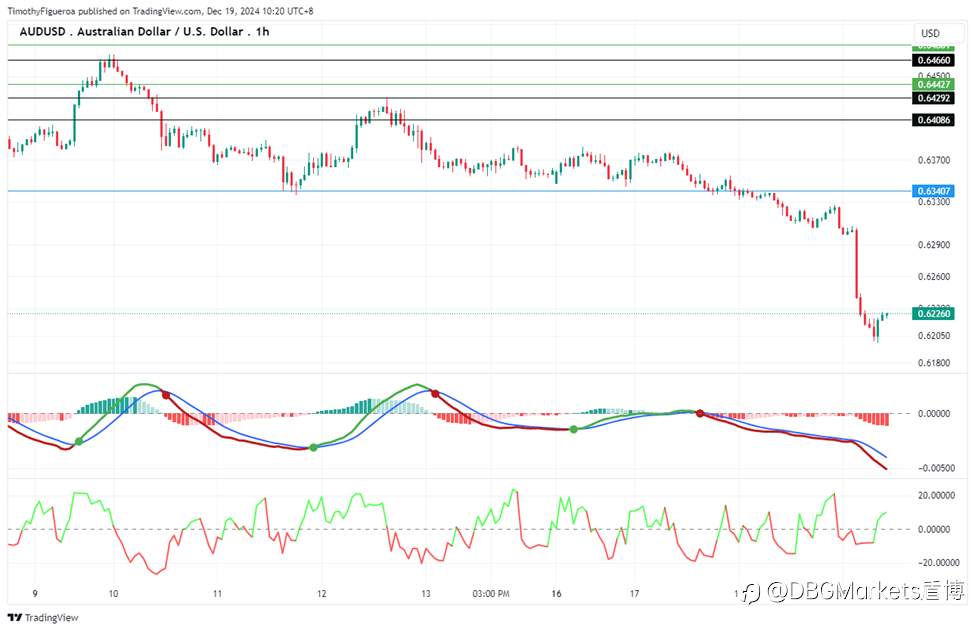The image size is (975, 631).
Task: Click the blue 0.63407 price label
Action: point(933,191)
